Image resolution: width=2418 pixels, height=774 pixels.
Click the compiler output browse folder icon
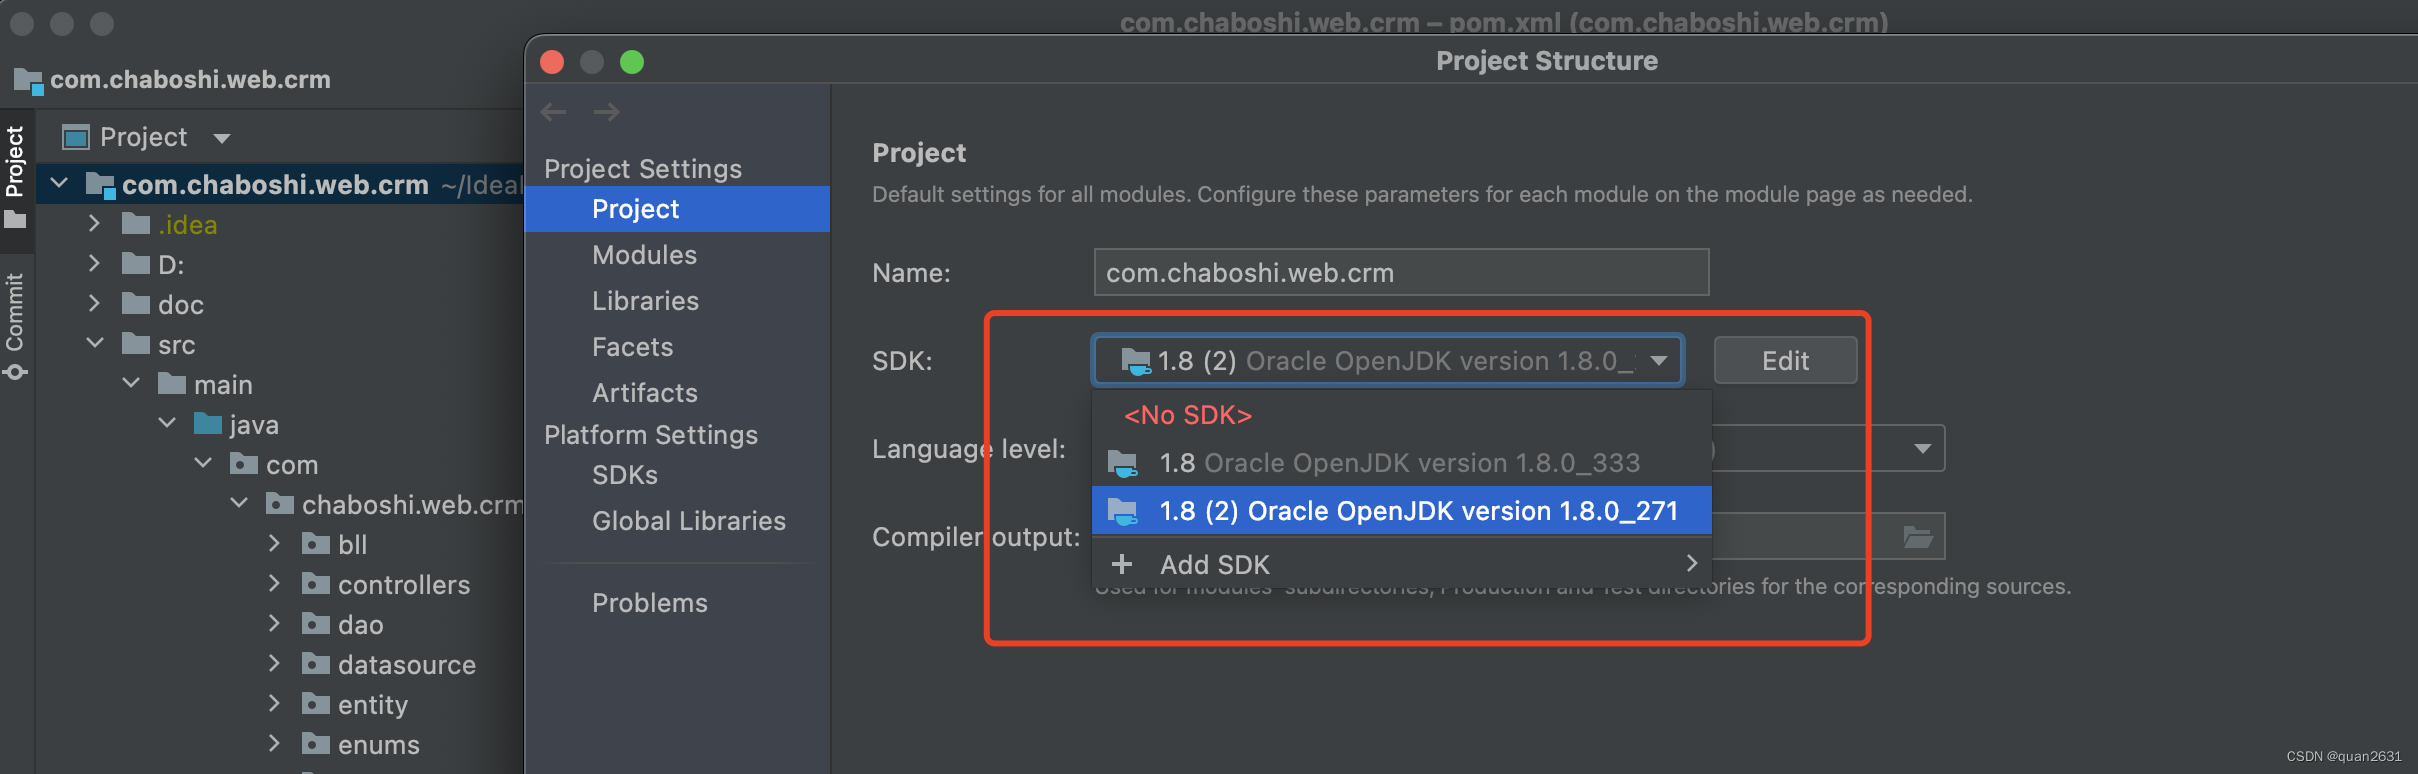pos(1917,537)
